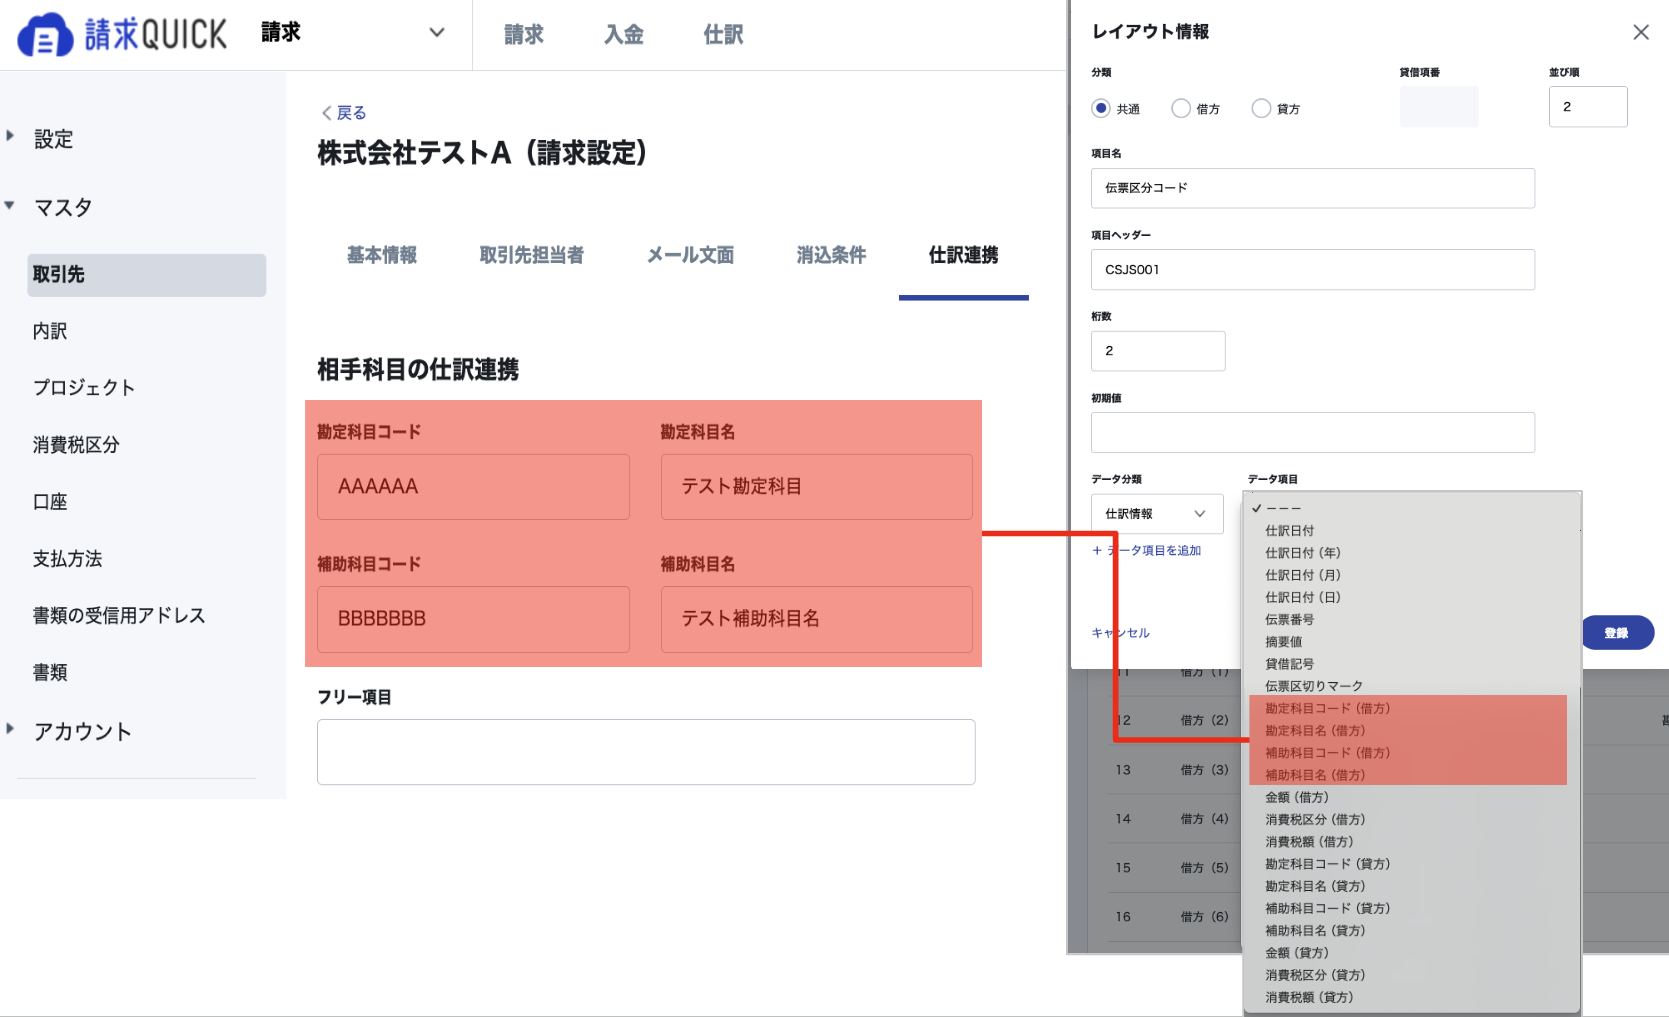Switch to the メール文面 tab

(x=690, y=255)
